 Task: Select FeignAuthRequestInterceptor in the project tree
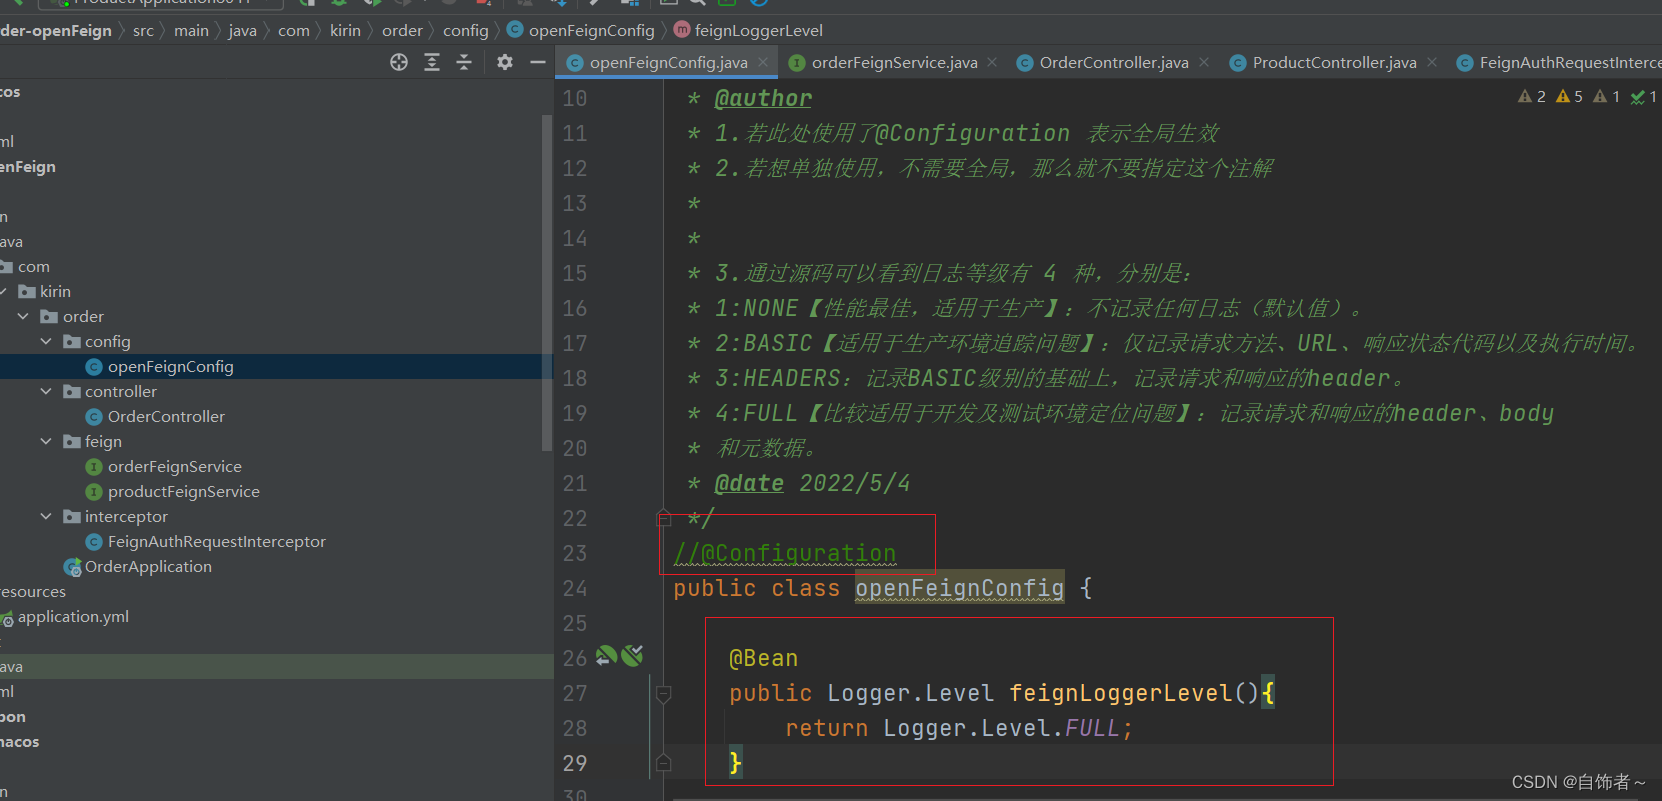[217, 542]
